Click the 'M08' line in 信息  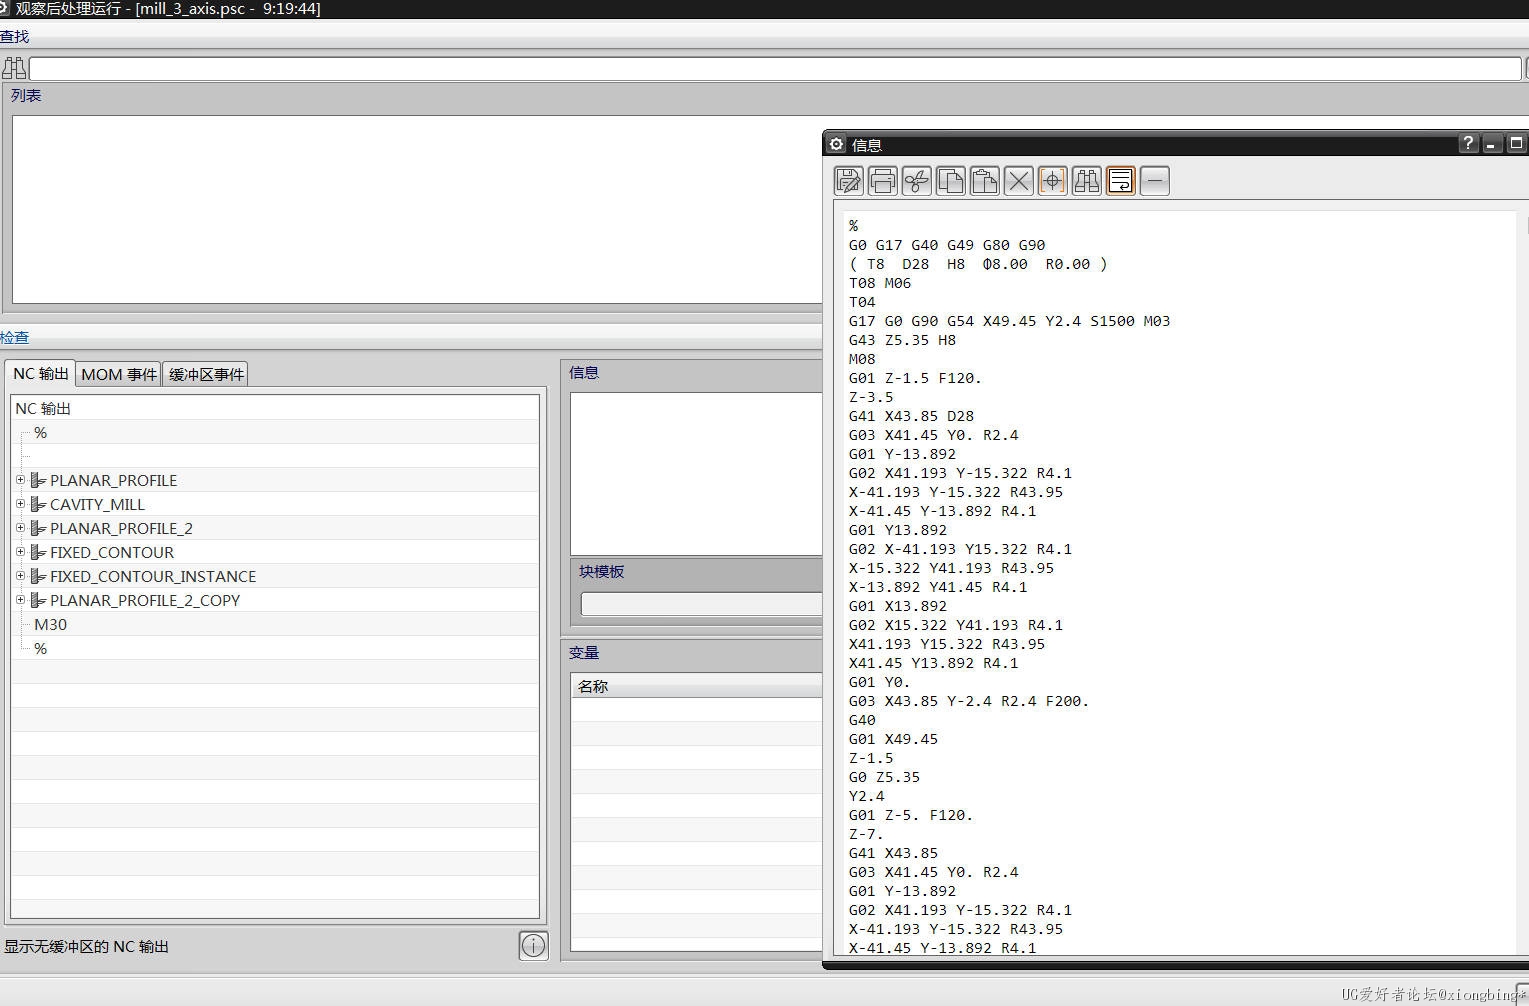pyautogui.click(x=862, y=359)
